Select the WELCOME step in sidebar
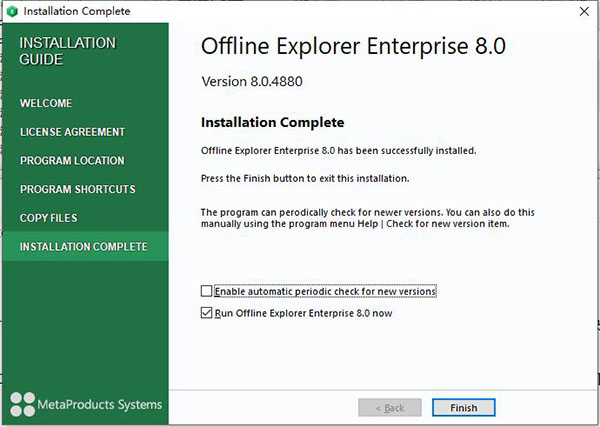The image size is (600, 427). tap(46, 103)
